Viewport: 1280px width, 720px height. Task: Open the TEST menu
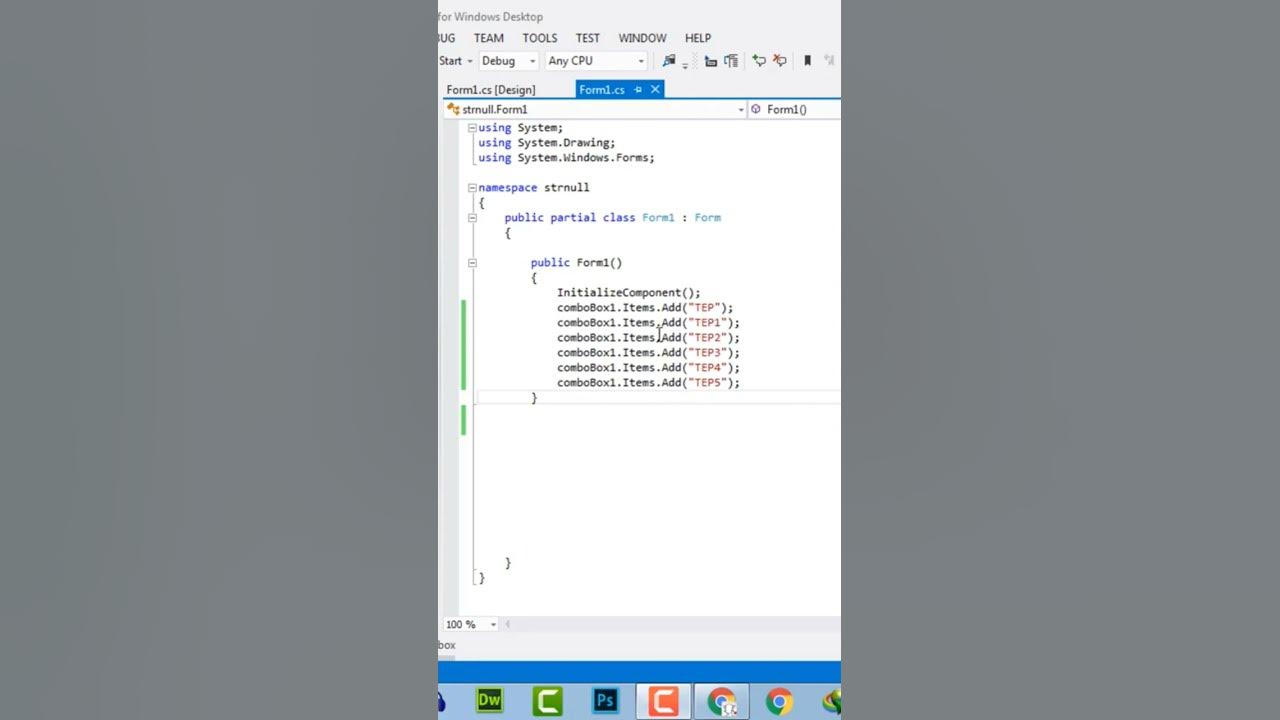click(x=588, y=38)
